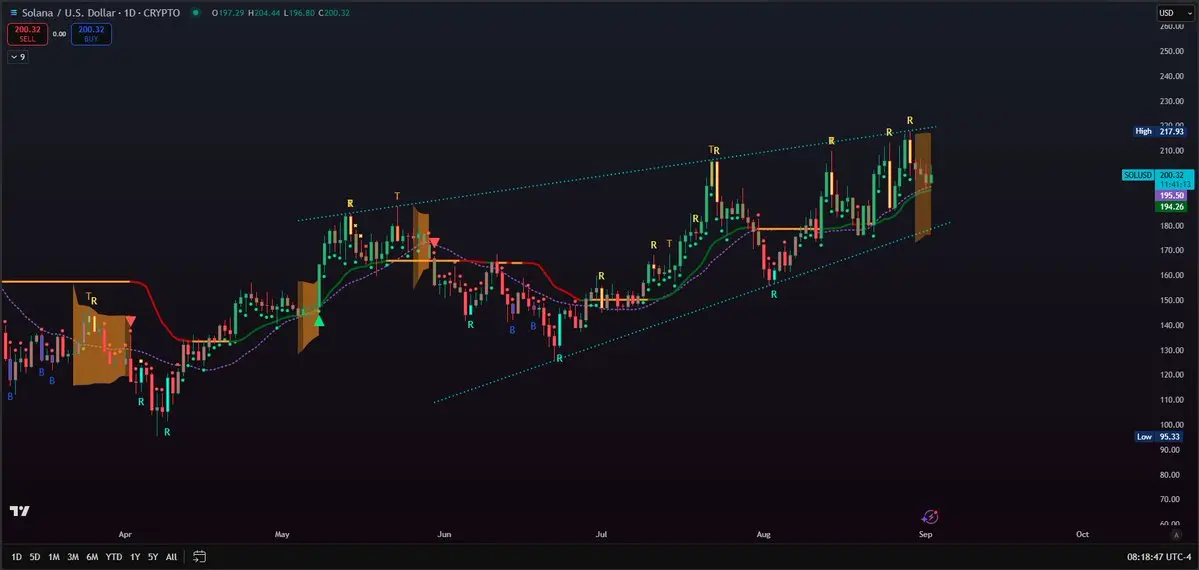Viewport: 1199px width, 570px height.
Task: Open the Go to date calendar icon
Action: [x=200, y=556]
